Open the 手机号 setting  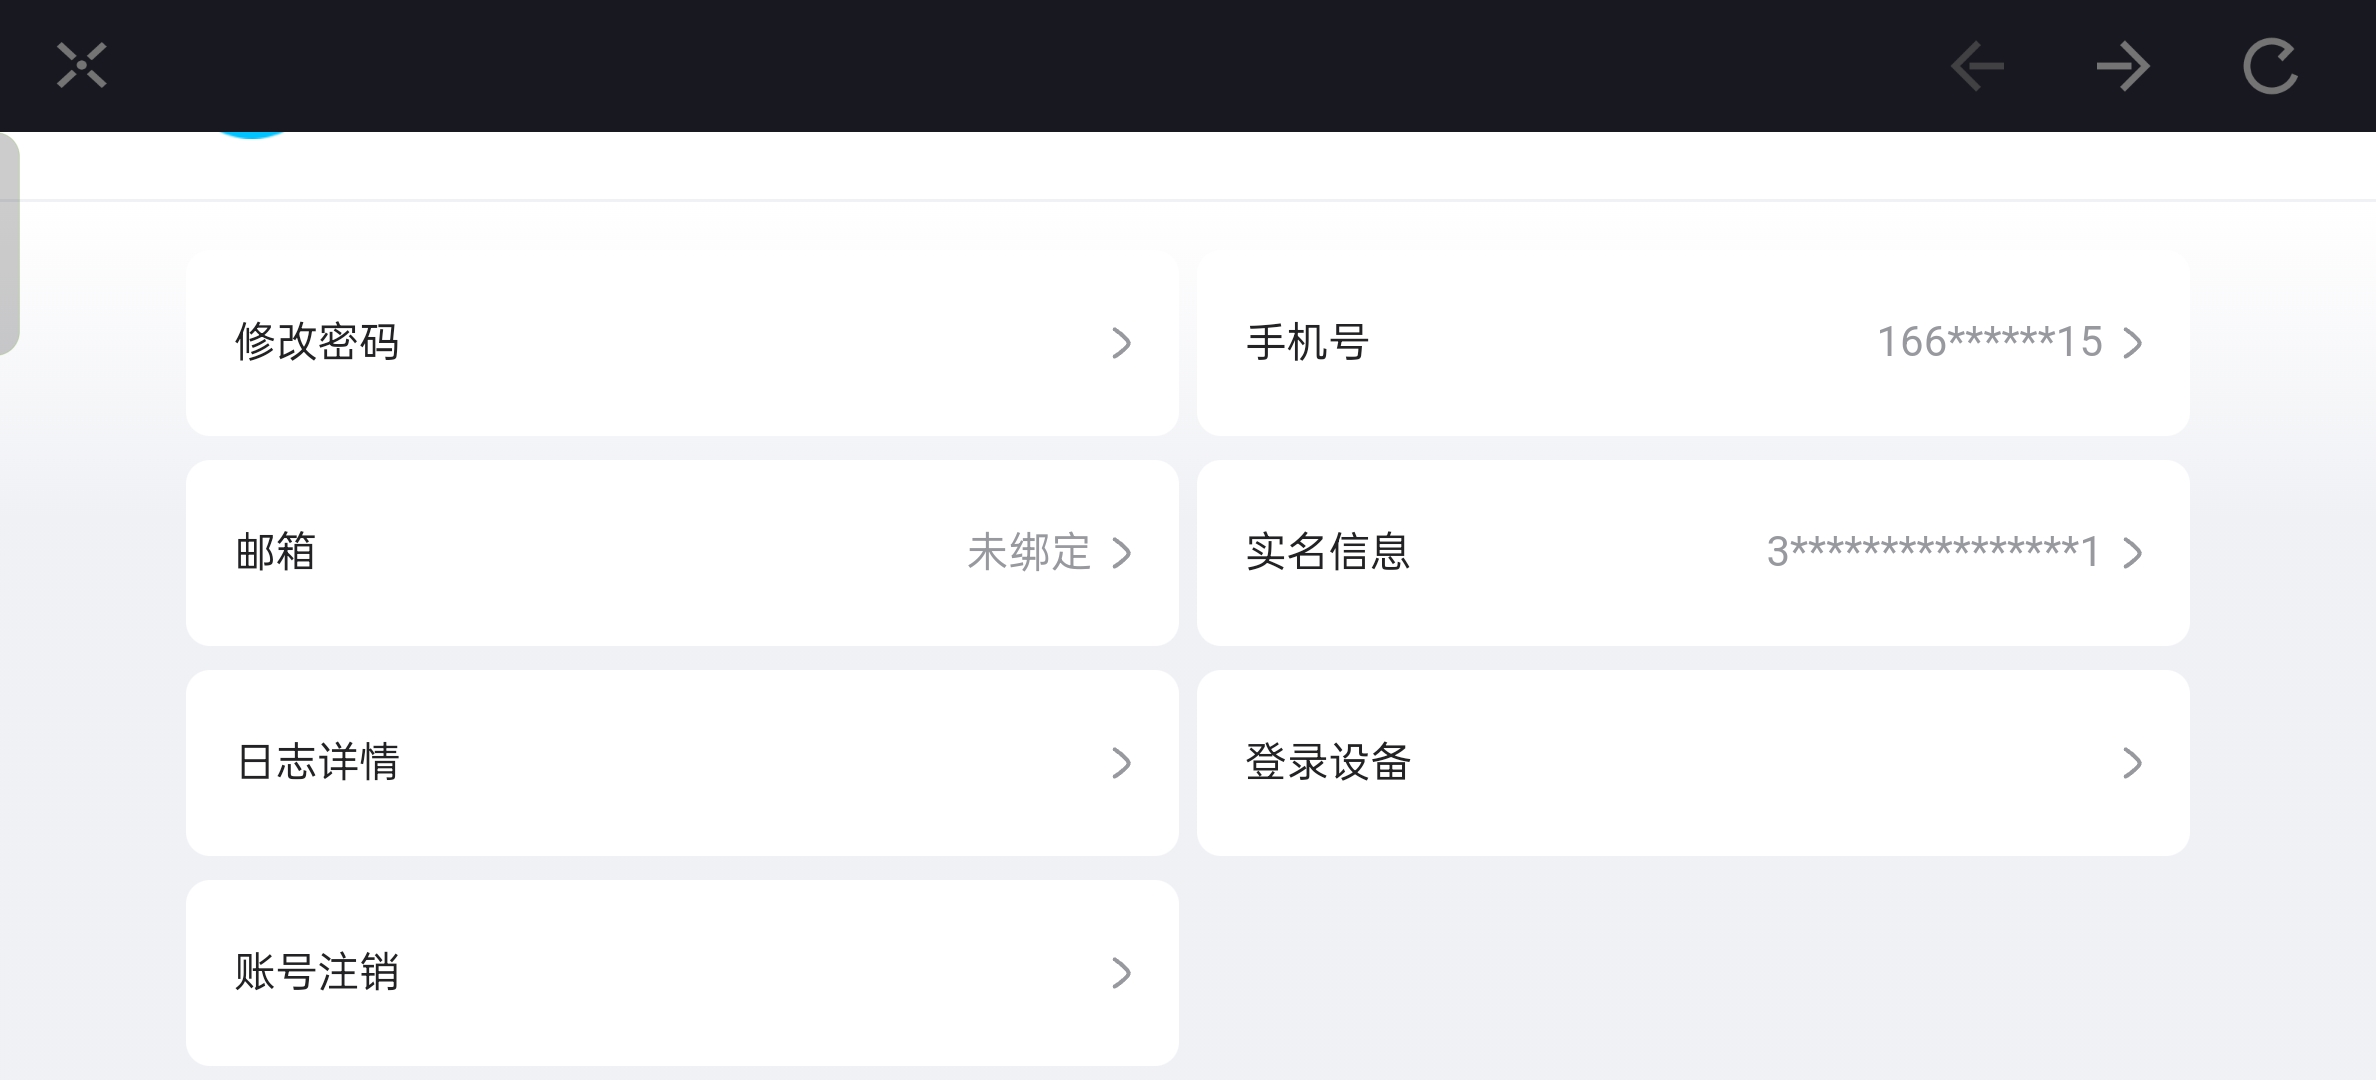tap(1307, 343)
